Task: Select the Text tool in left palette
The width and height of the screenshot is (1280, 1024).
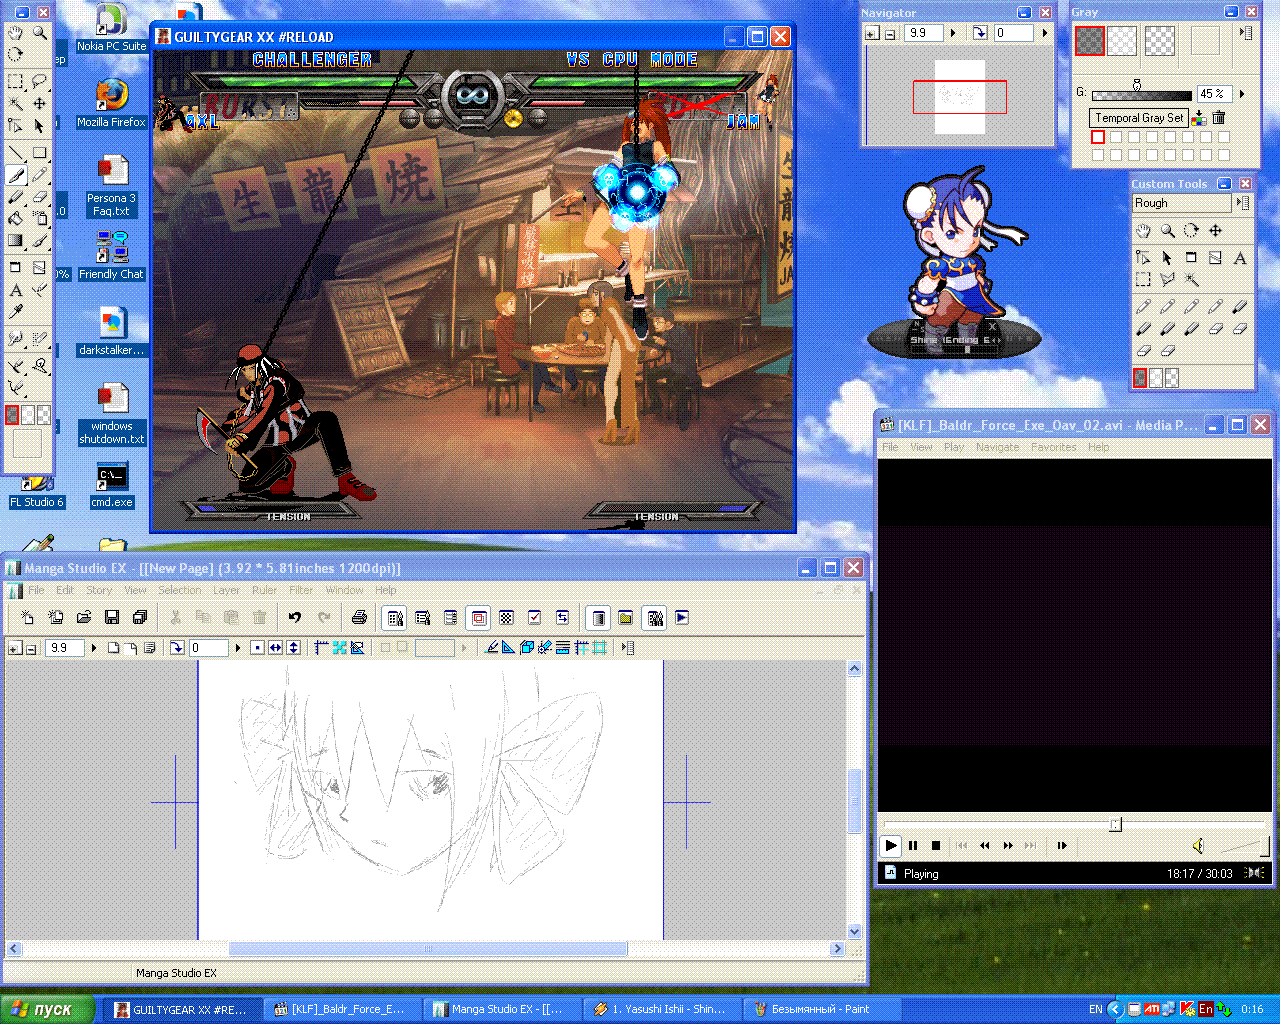Action: (x=15, y=290)
